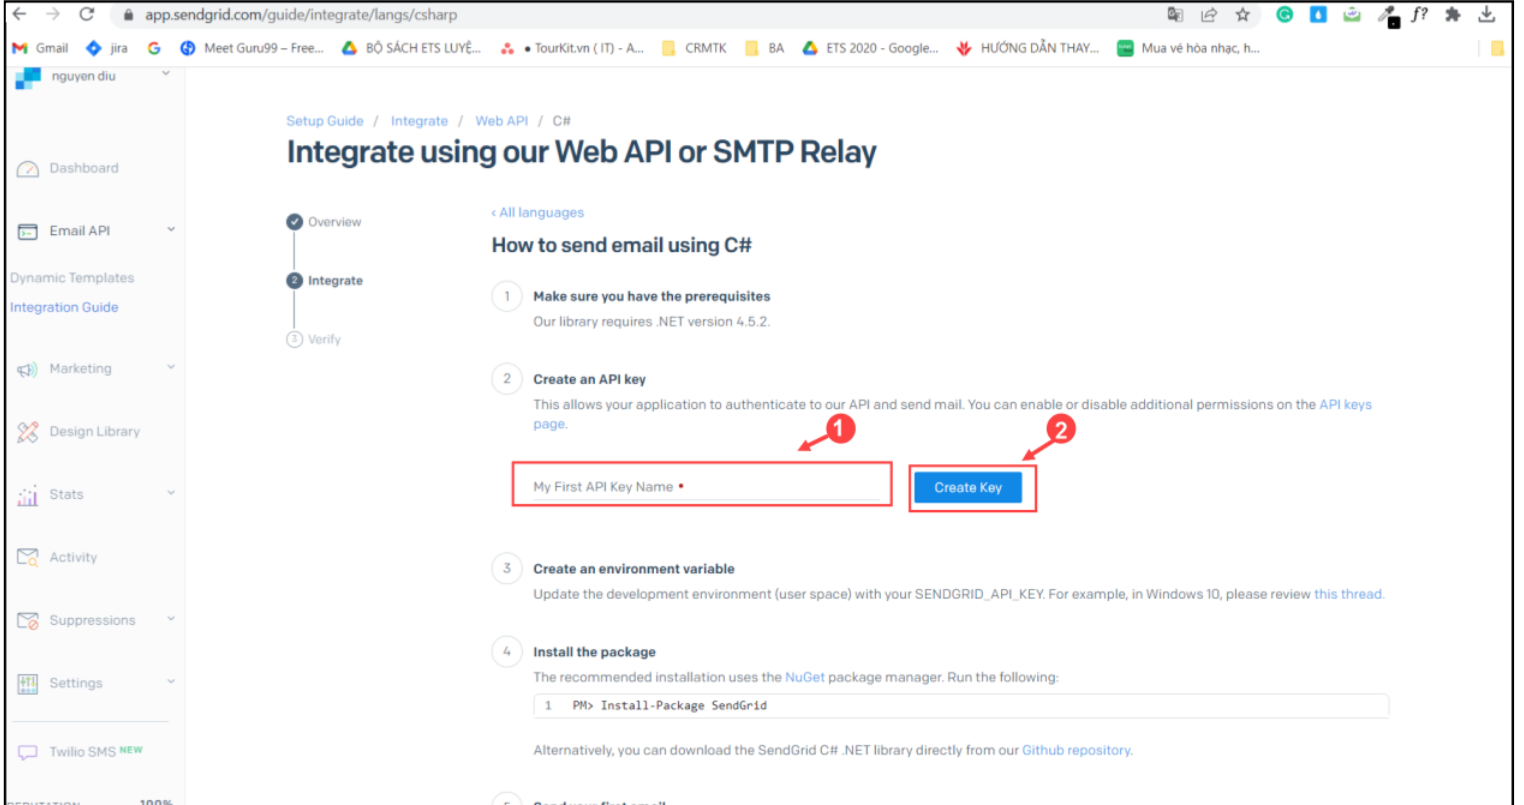Open the Grammarly extension icon
Image resolution: width=1524 pixels, height=805 pixels.
pyautogui.click(x=1285, y=14)
